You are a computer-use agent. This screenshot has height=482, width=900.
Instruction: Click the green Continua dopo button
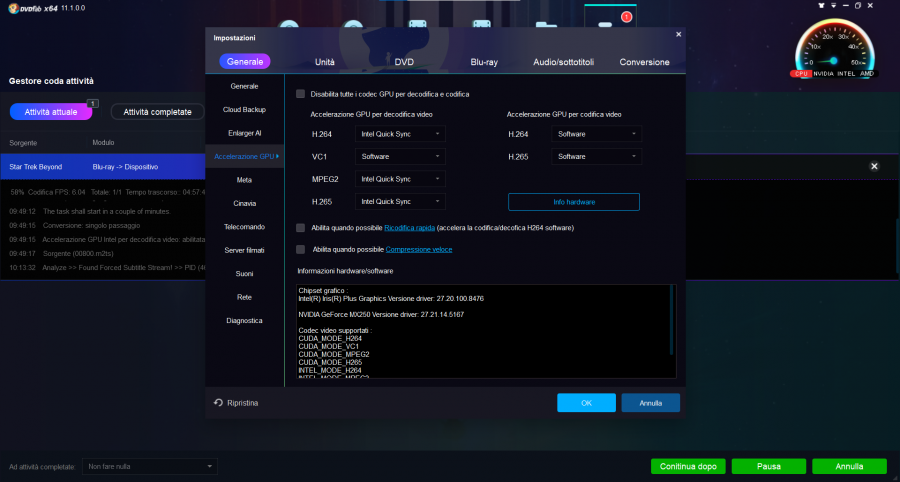(688, 467)
